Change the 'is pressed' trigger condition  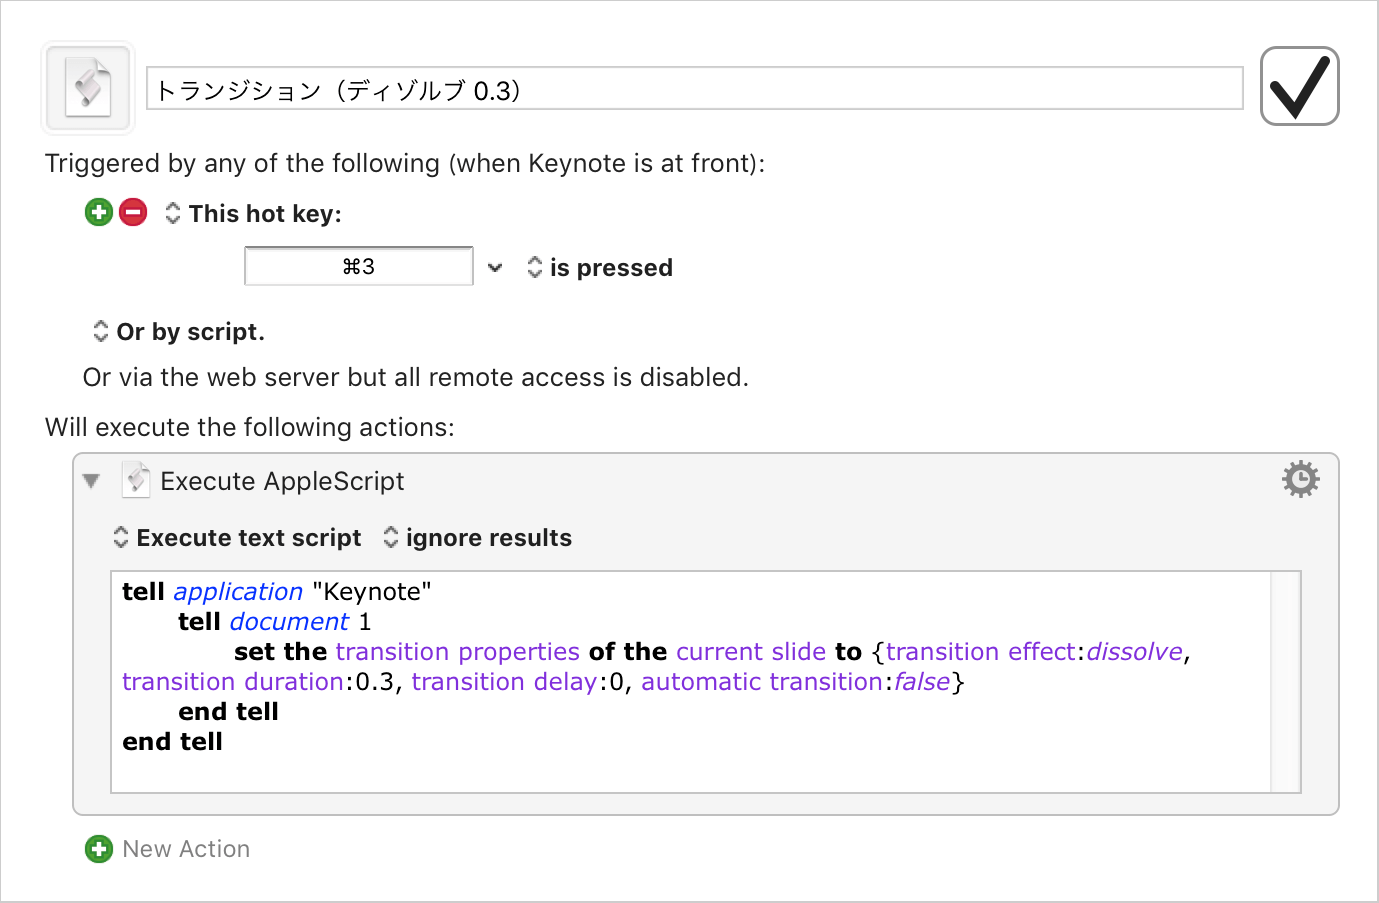tap(600, 268)
